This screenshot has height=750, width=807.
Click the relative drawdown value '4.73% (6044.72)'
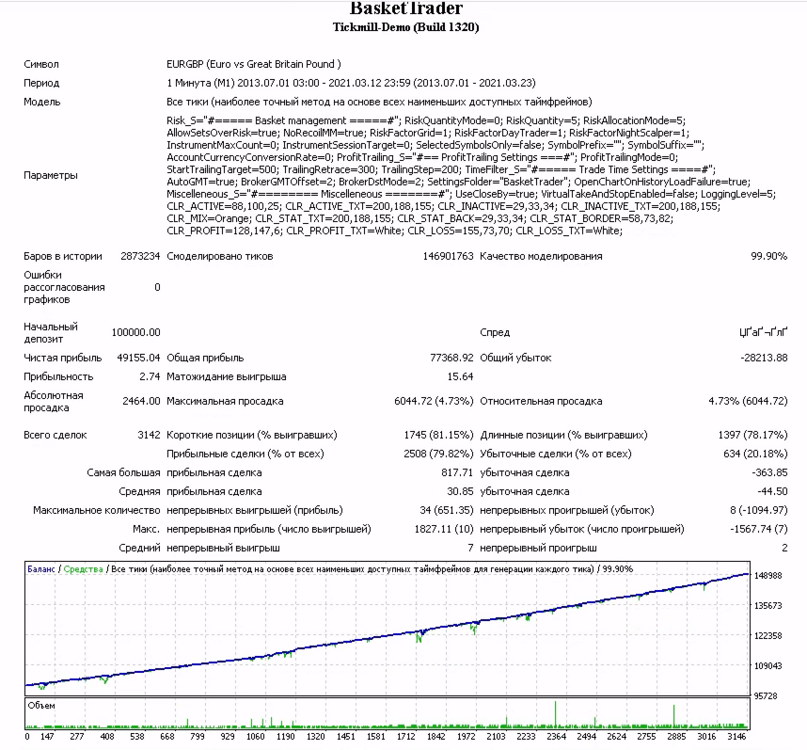coord(748,401)
